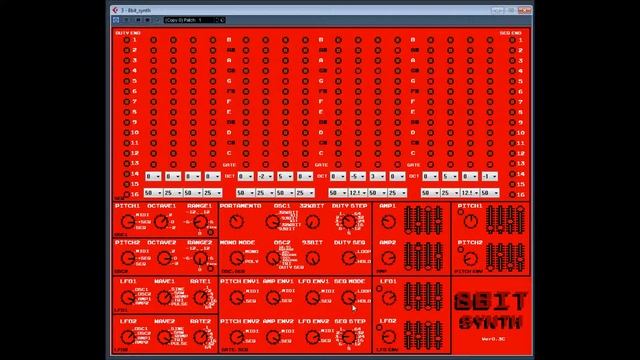Click the PITCH1 knob beside OCTAVE1
Viewport: 640px width, 360px height.
point(128,222)
